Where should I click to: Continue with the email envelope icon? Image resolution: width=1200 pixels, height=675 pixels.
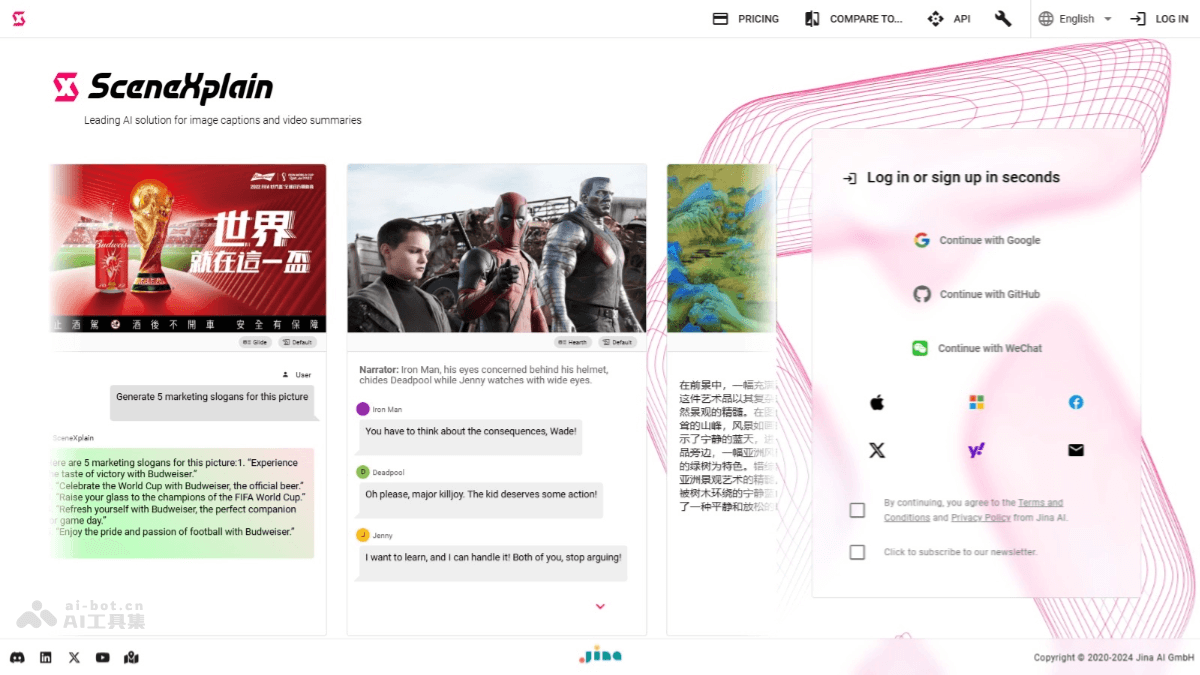point(1076,450)
